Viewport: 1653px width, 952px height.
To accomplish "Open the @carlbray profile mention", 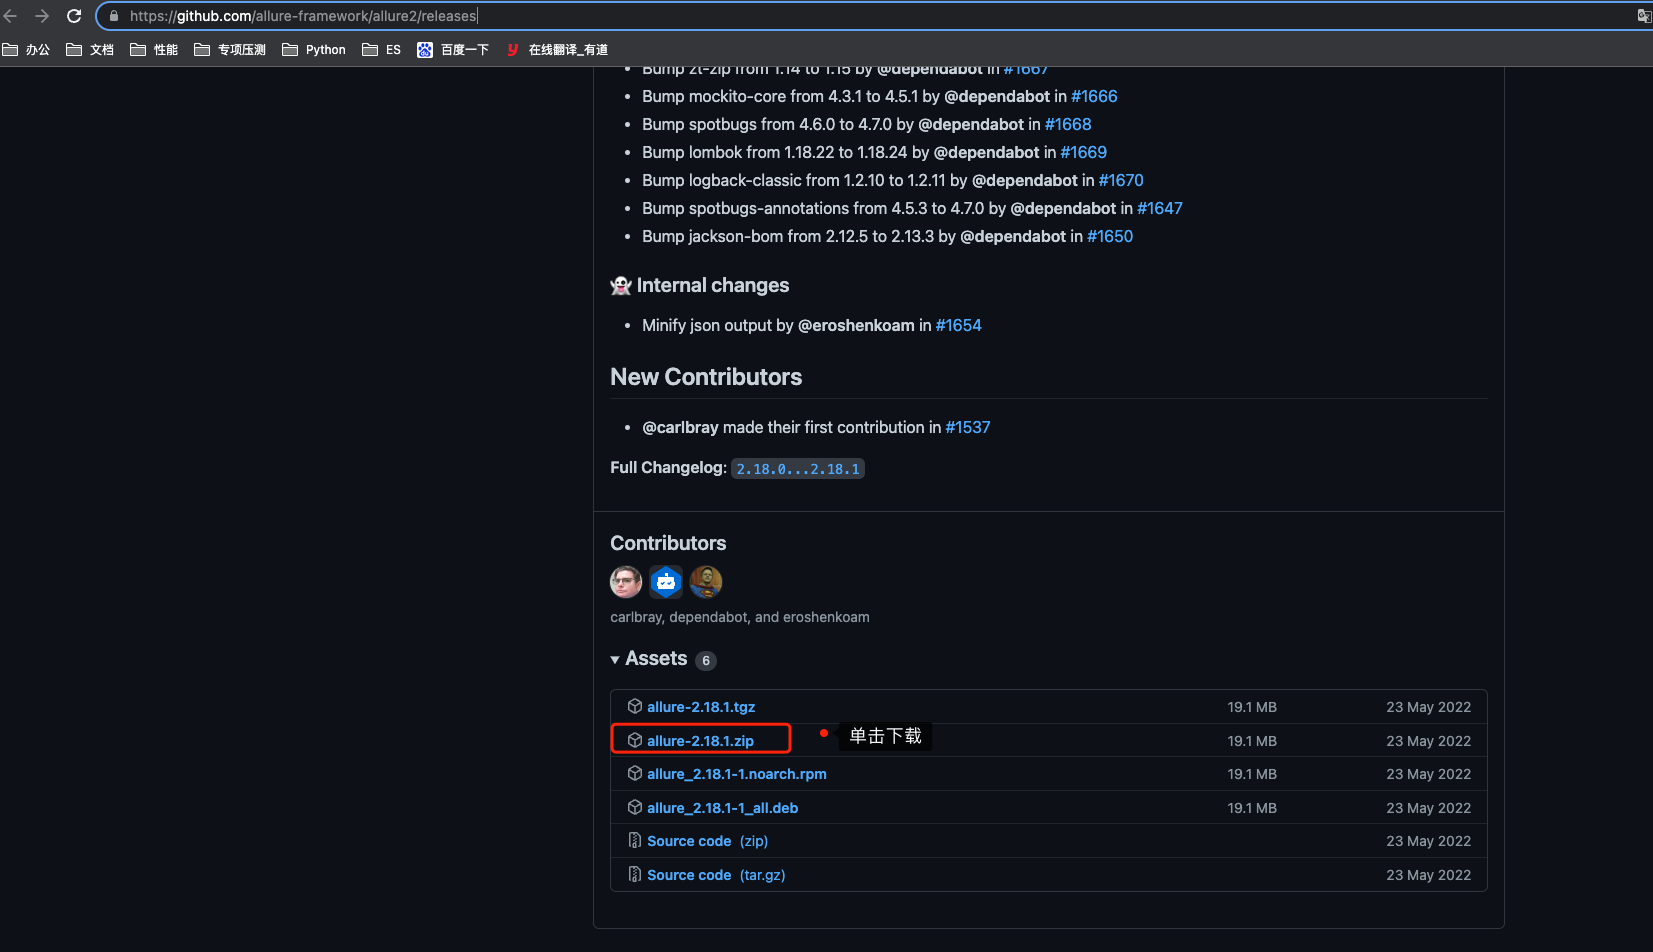I will 680,427.
